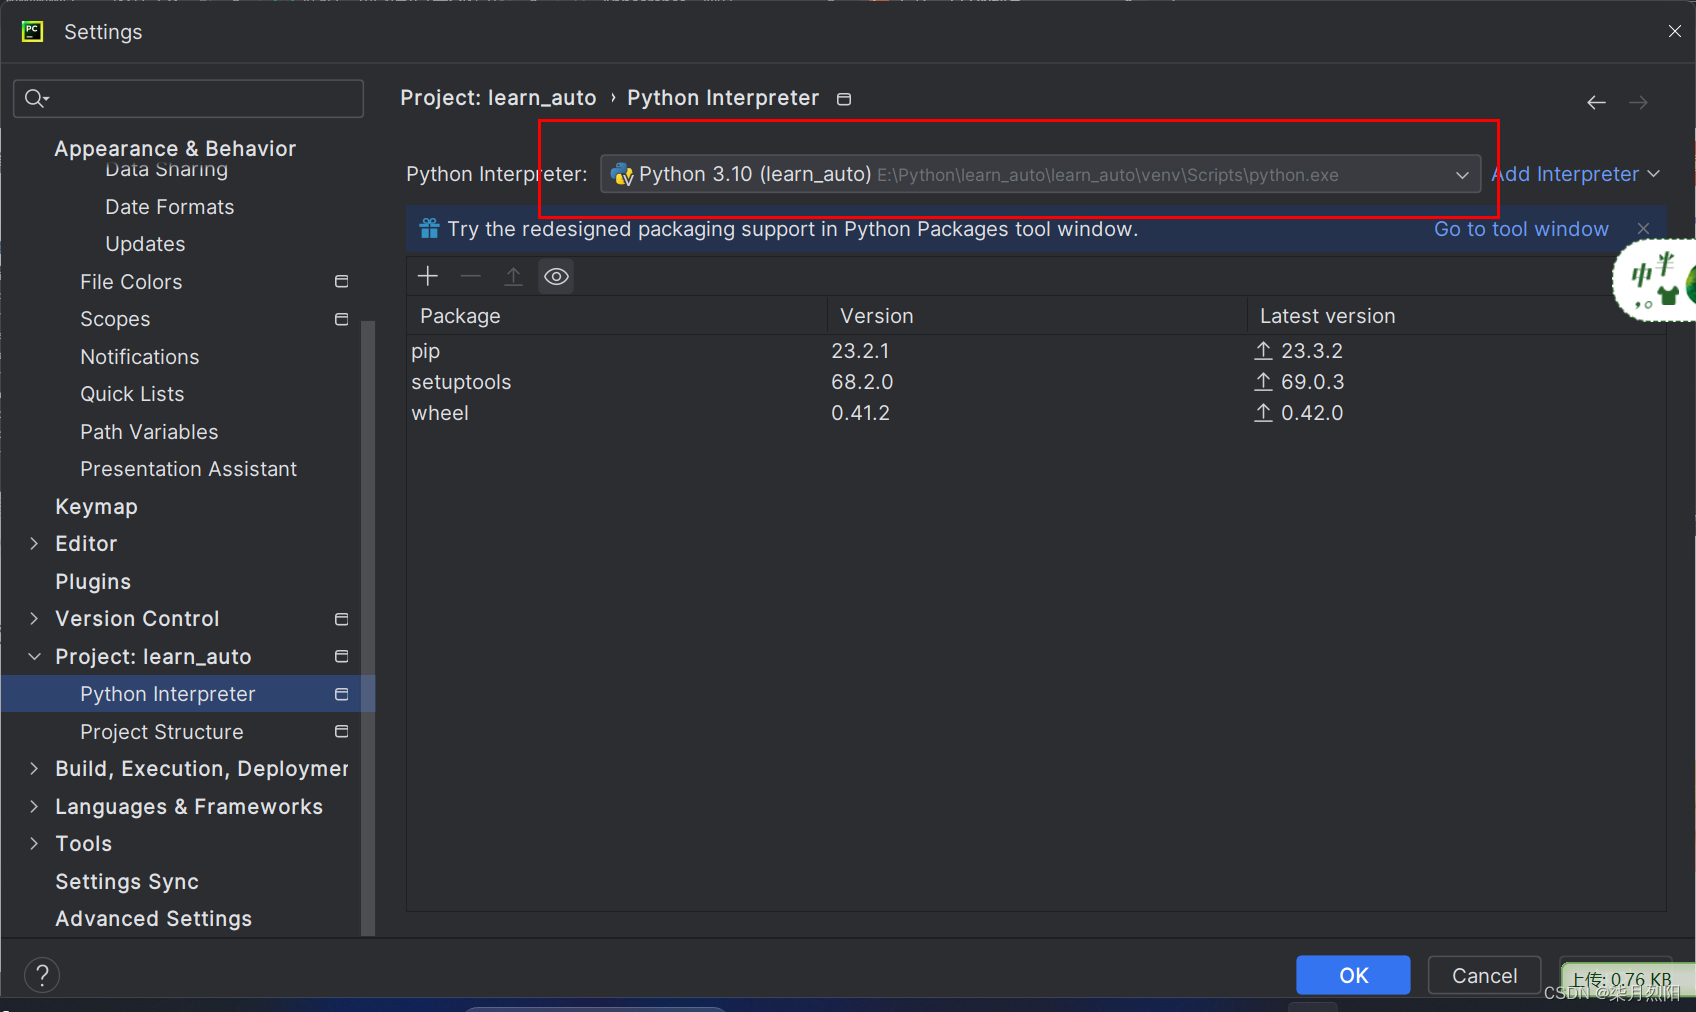1696x1012 pixels.
Task: Open Settings Sync page
Action: click(127, 882)
